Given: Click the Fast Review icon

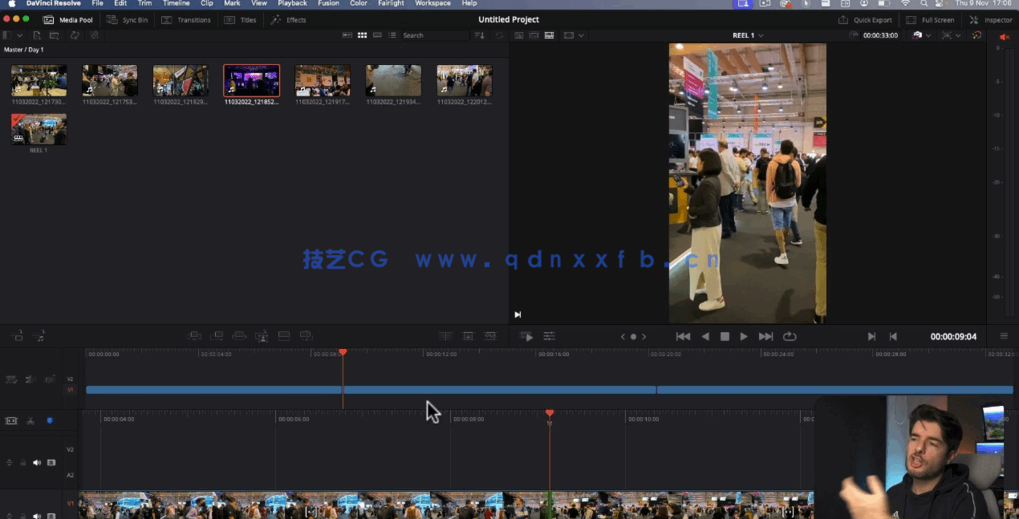Looking at the screenshot, I should [x=526, y=336].
